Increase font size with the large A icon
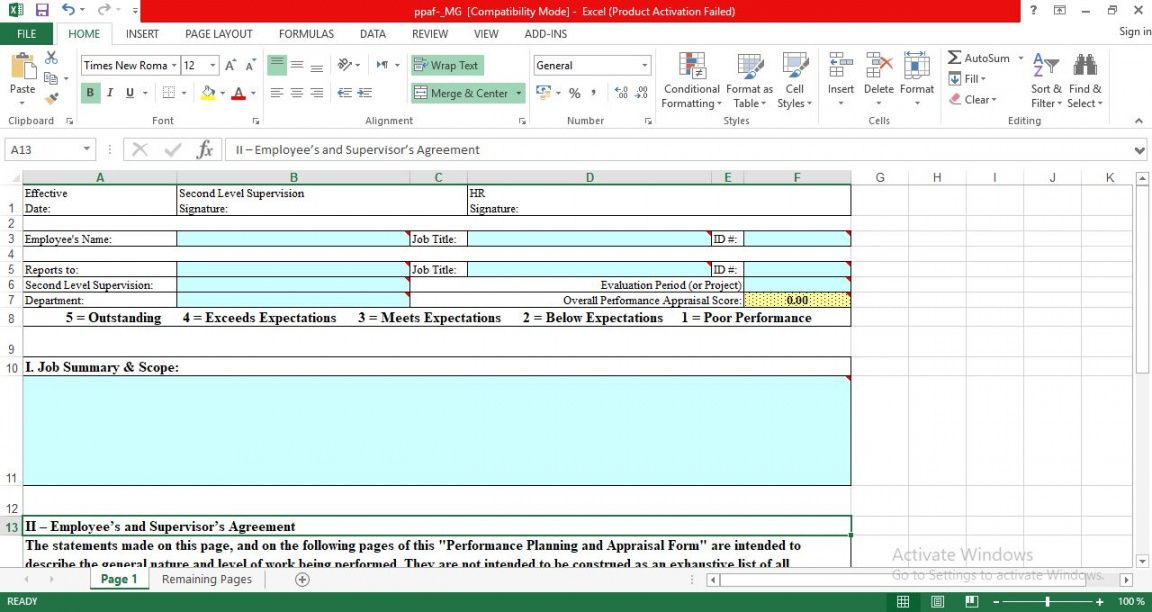The height and width of the screenshot is (612, 1152). [x=231, y=65]
